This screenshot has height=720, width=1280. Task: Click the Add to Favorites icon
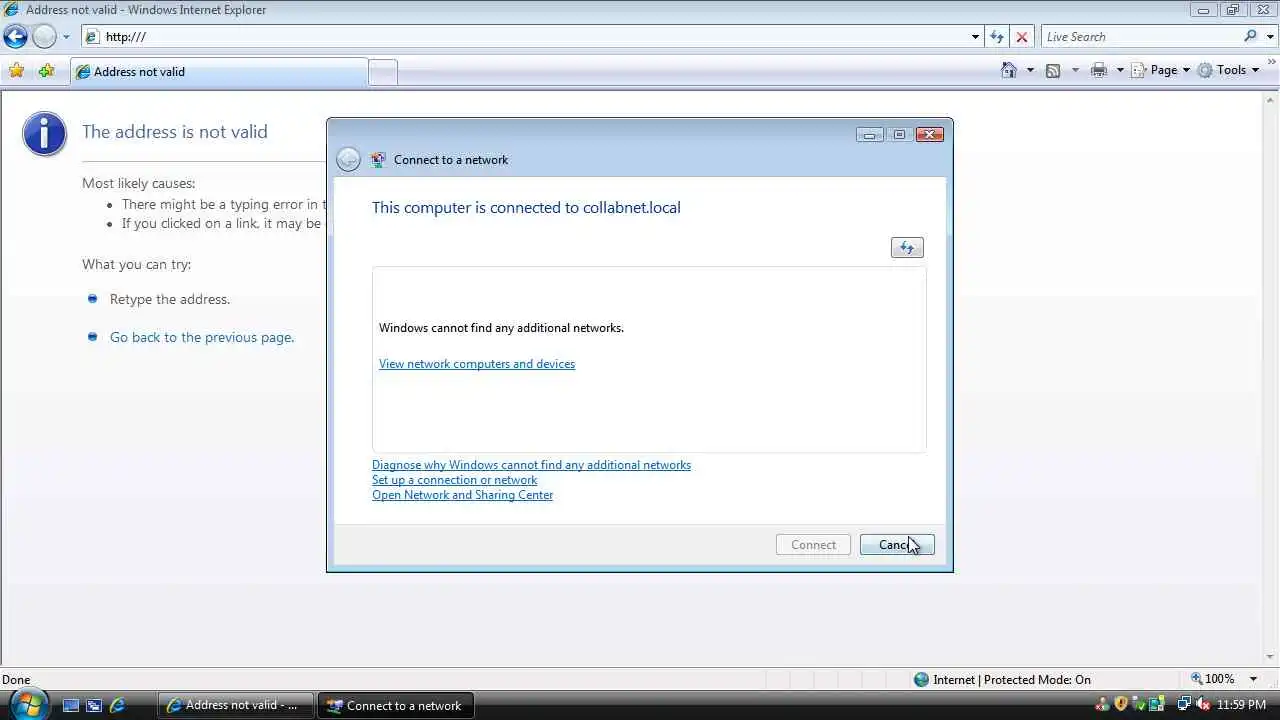(46, 71)
